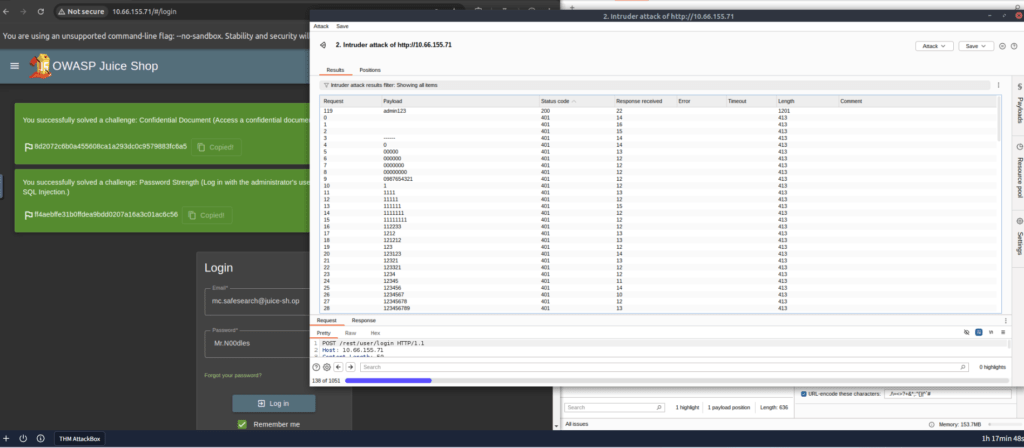The width and height of the screenshot is (1024, 448).
Task: Go to next search match arrow
Action: 350,367
